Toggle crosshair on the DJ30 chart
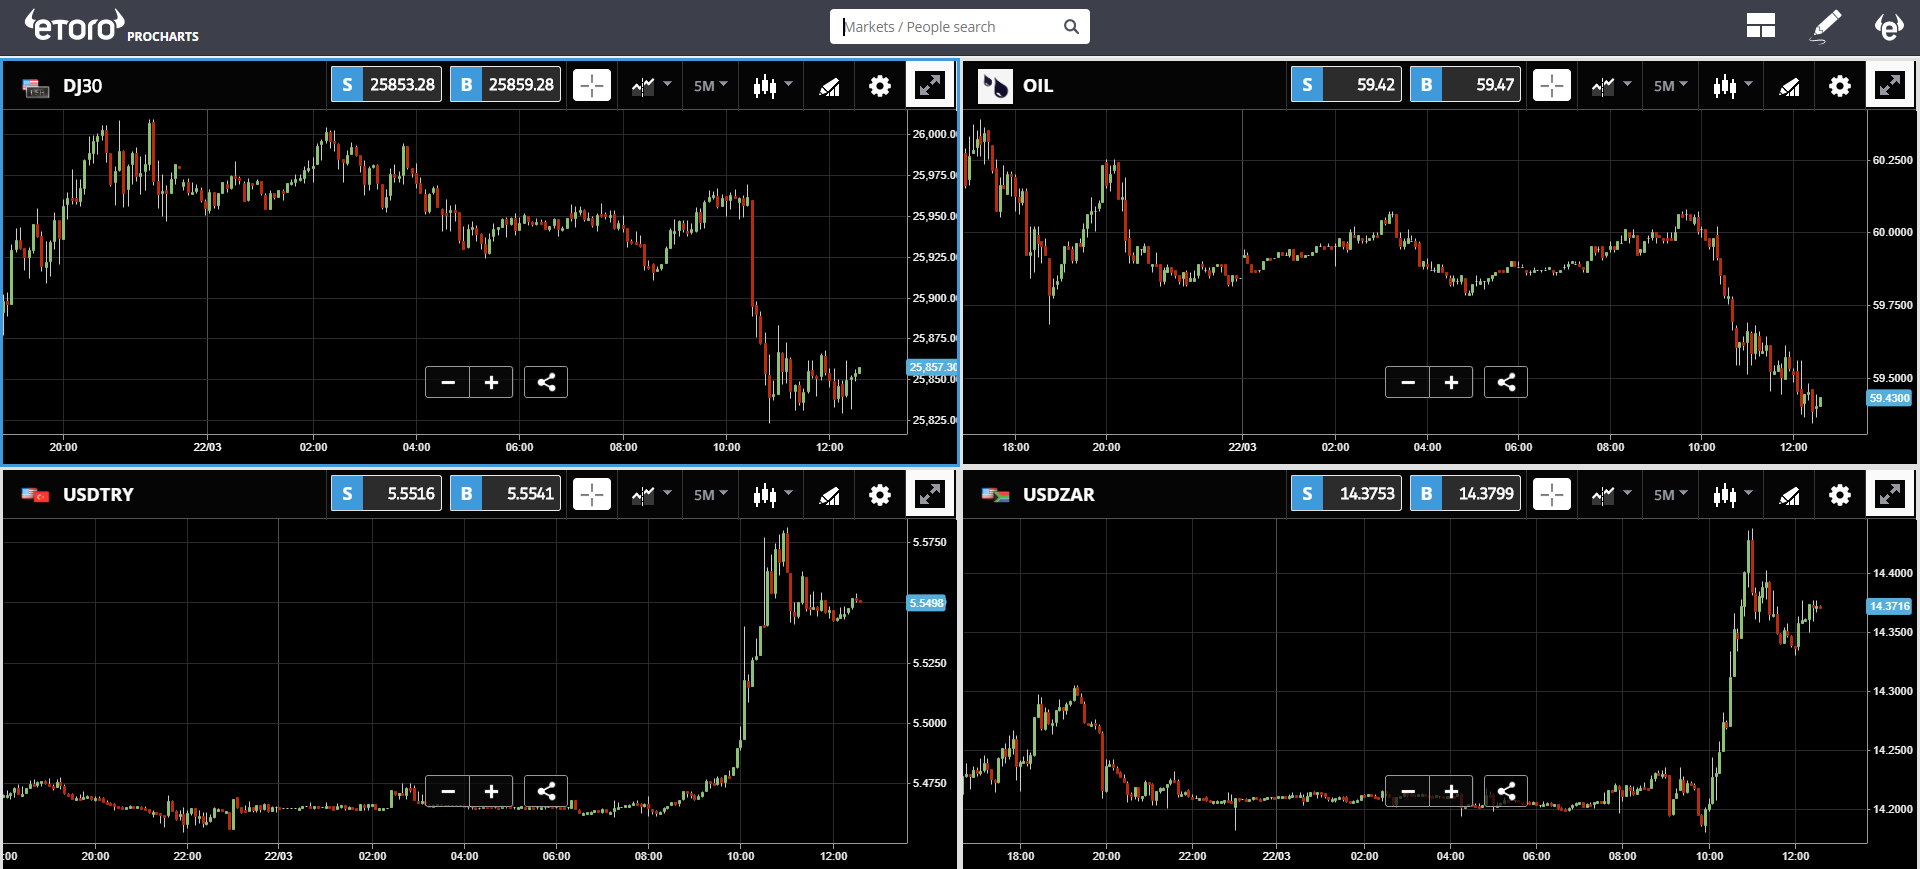This screenshot has width=1920, height=869. [592, 86]
